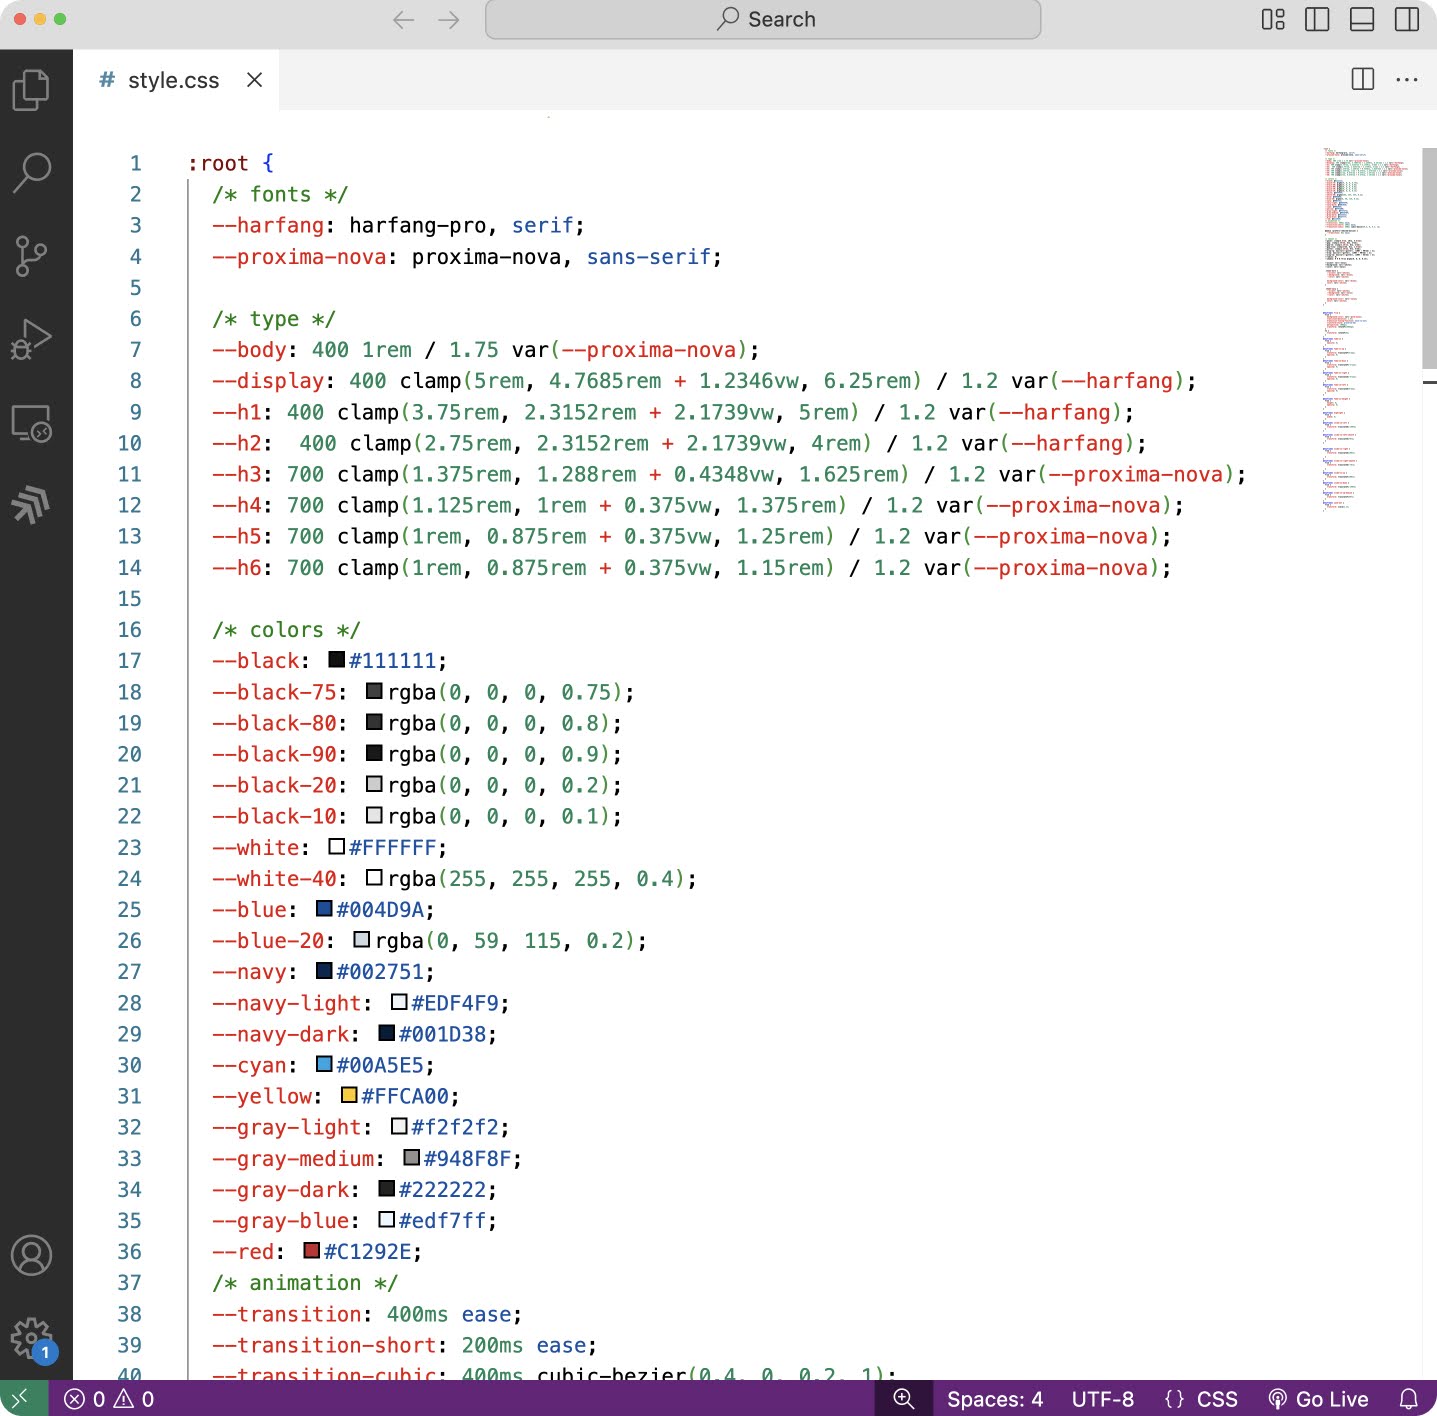Screen dimensions: 1437x1416
Task: Toggle the bottom panel
Action: click(x=1362, y=19)
